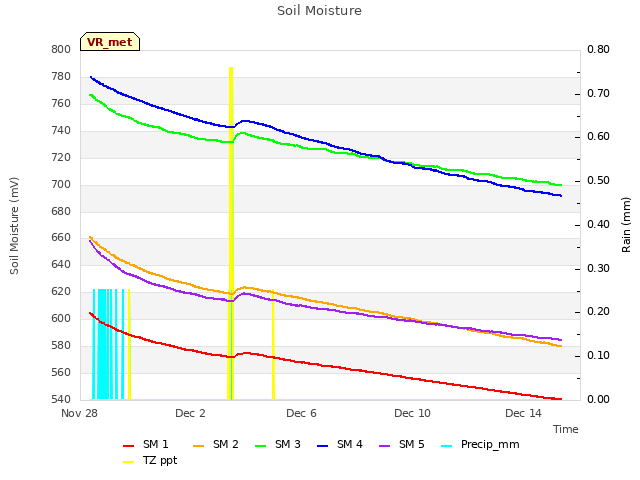Toggle SM 2 series in legend
This screenshot has width=640, height=480.
(216, 444)
